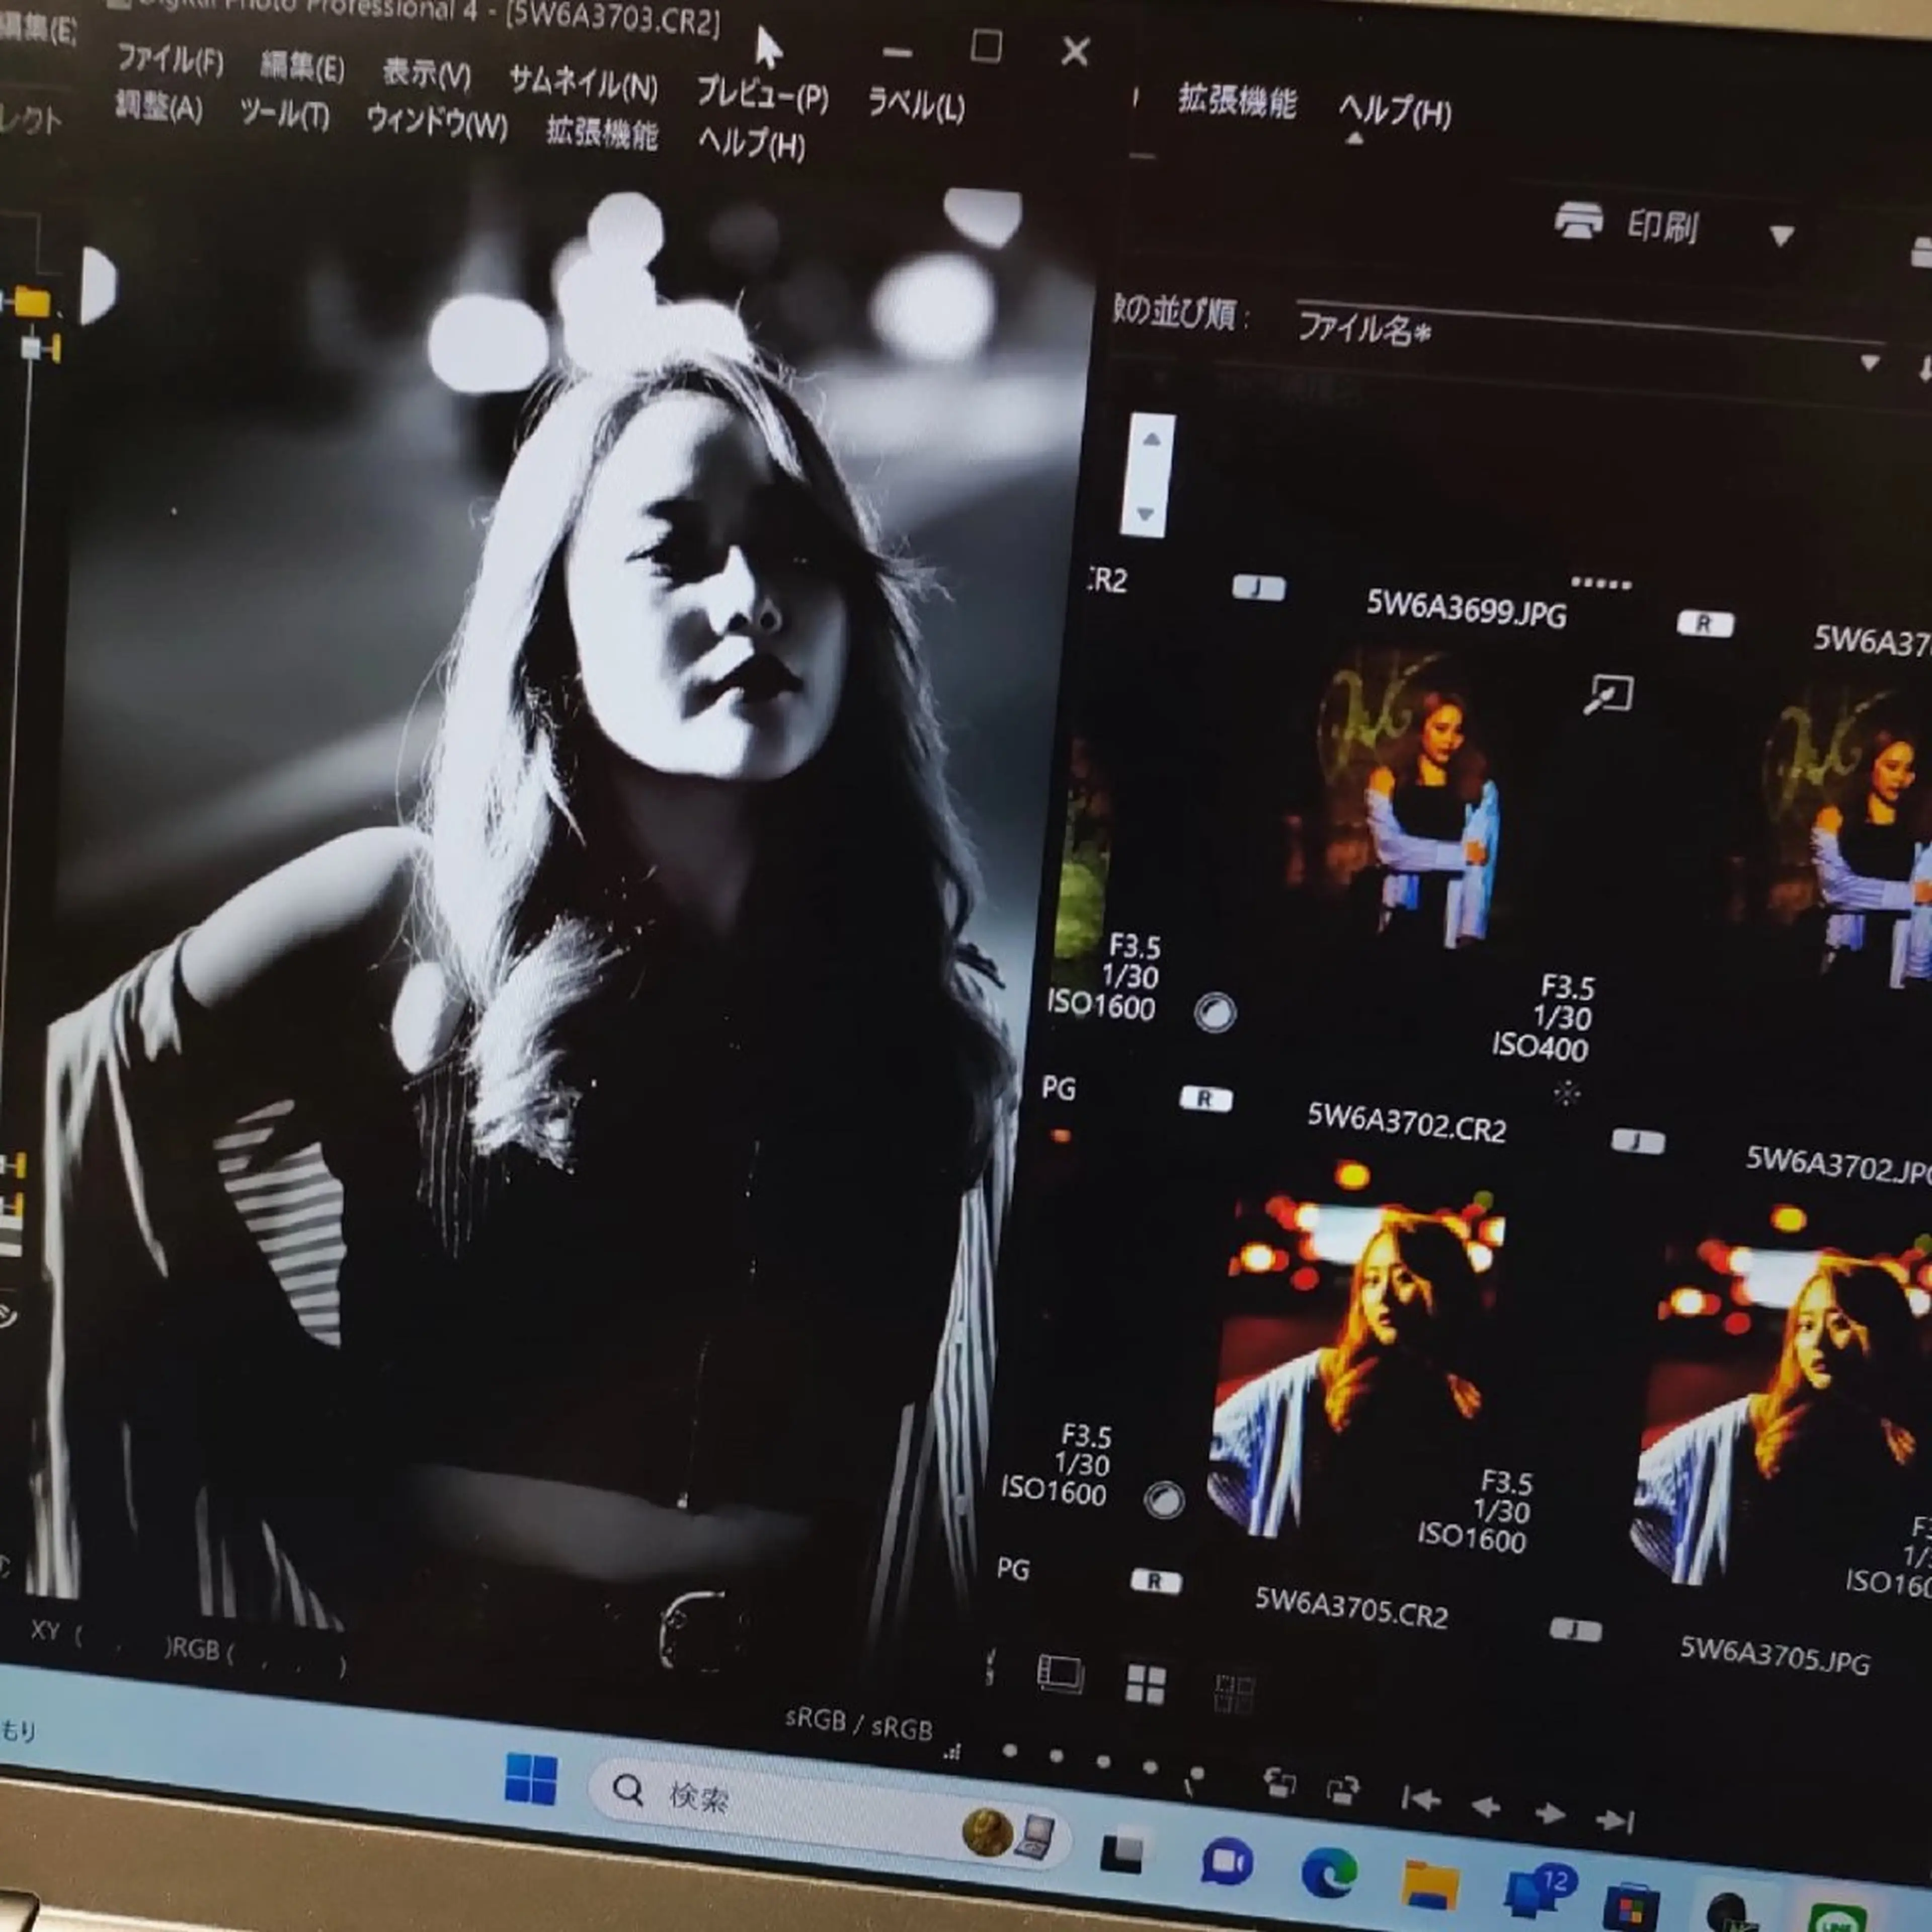This screenshot has width=1932, height=1932.
Task: Rotate image right with rotate icon
Action: tap(1343, 1789)
